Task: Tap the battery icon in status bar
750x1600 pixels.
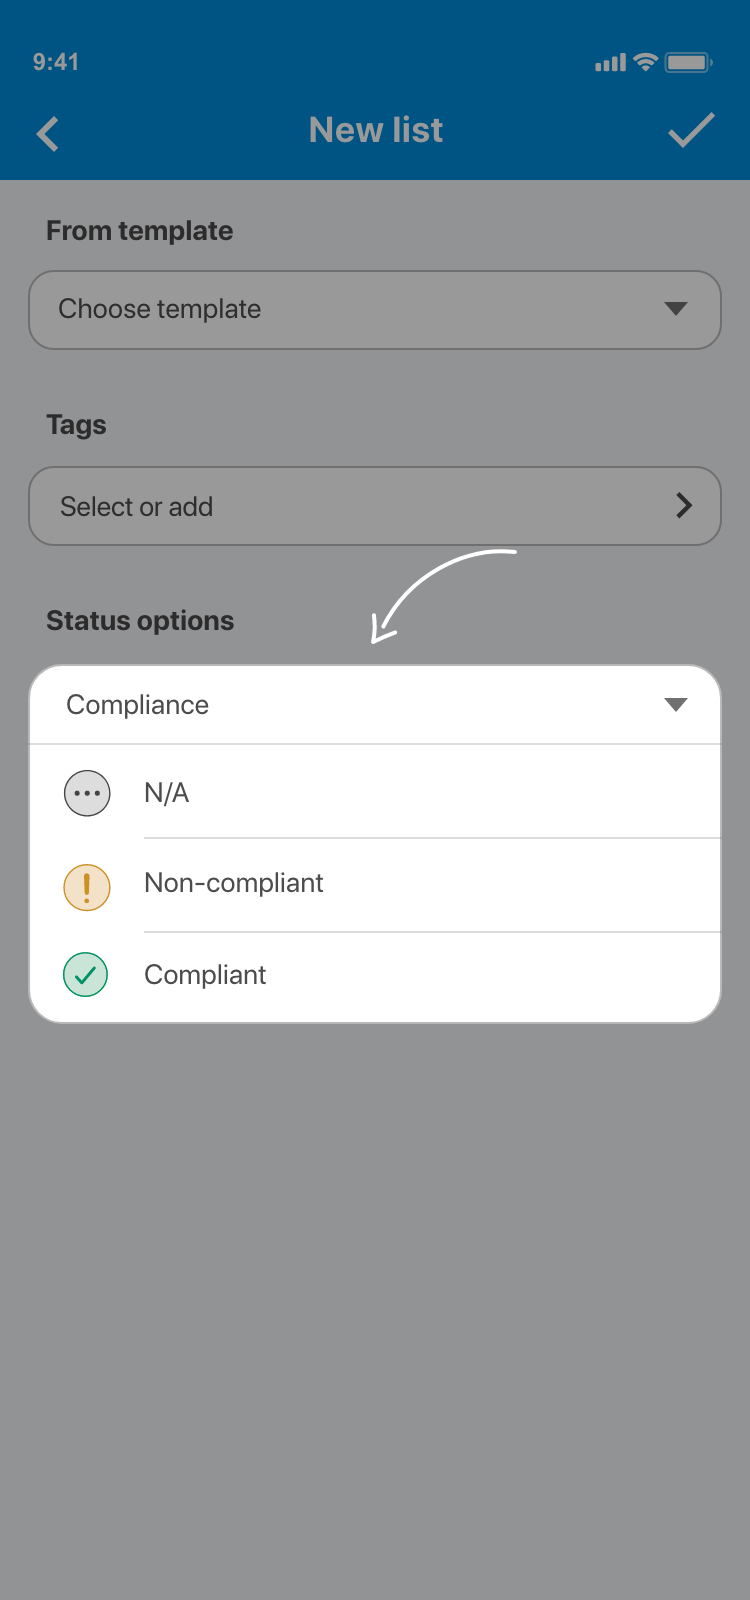Action: click(688, 62)
